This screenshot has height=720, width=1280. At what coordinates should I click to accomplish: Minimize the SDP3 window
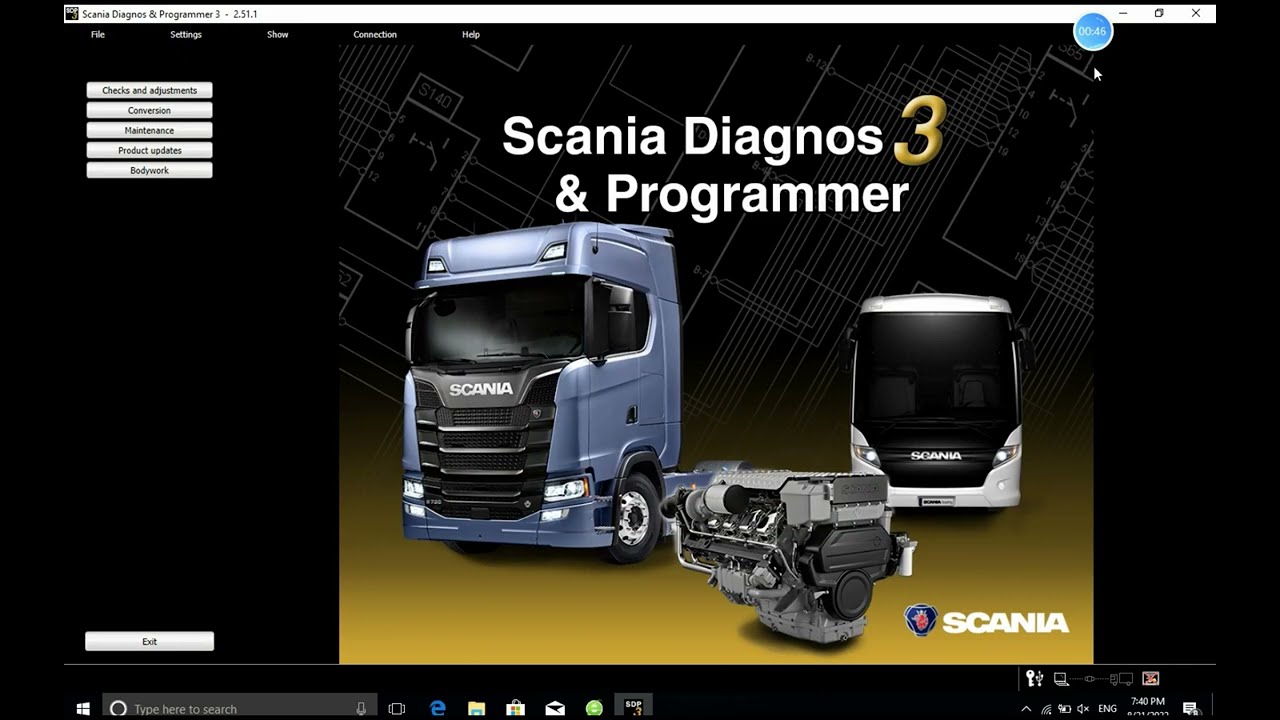tap(1123, 13)
